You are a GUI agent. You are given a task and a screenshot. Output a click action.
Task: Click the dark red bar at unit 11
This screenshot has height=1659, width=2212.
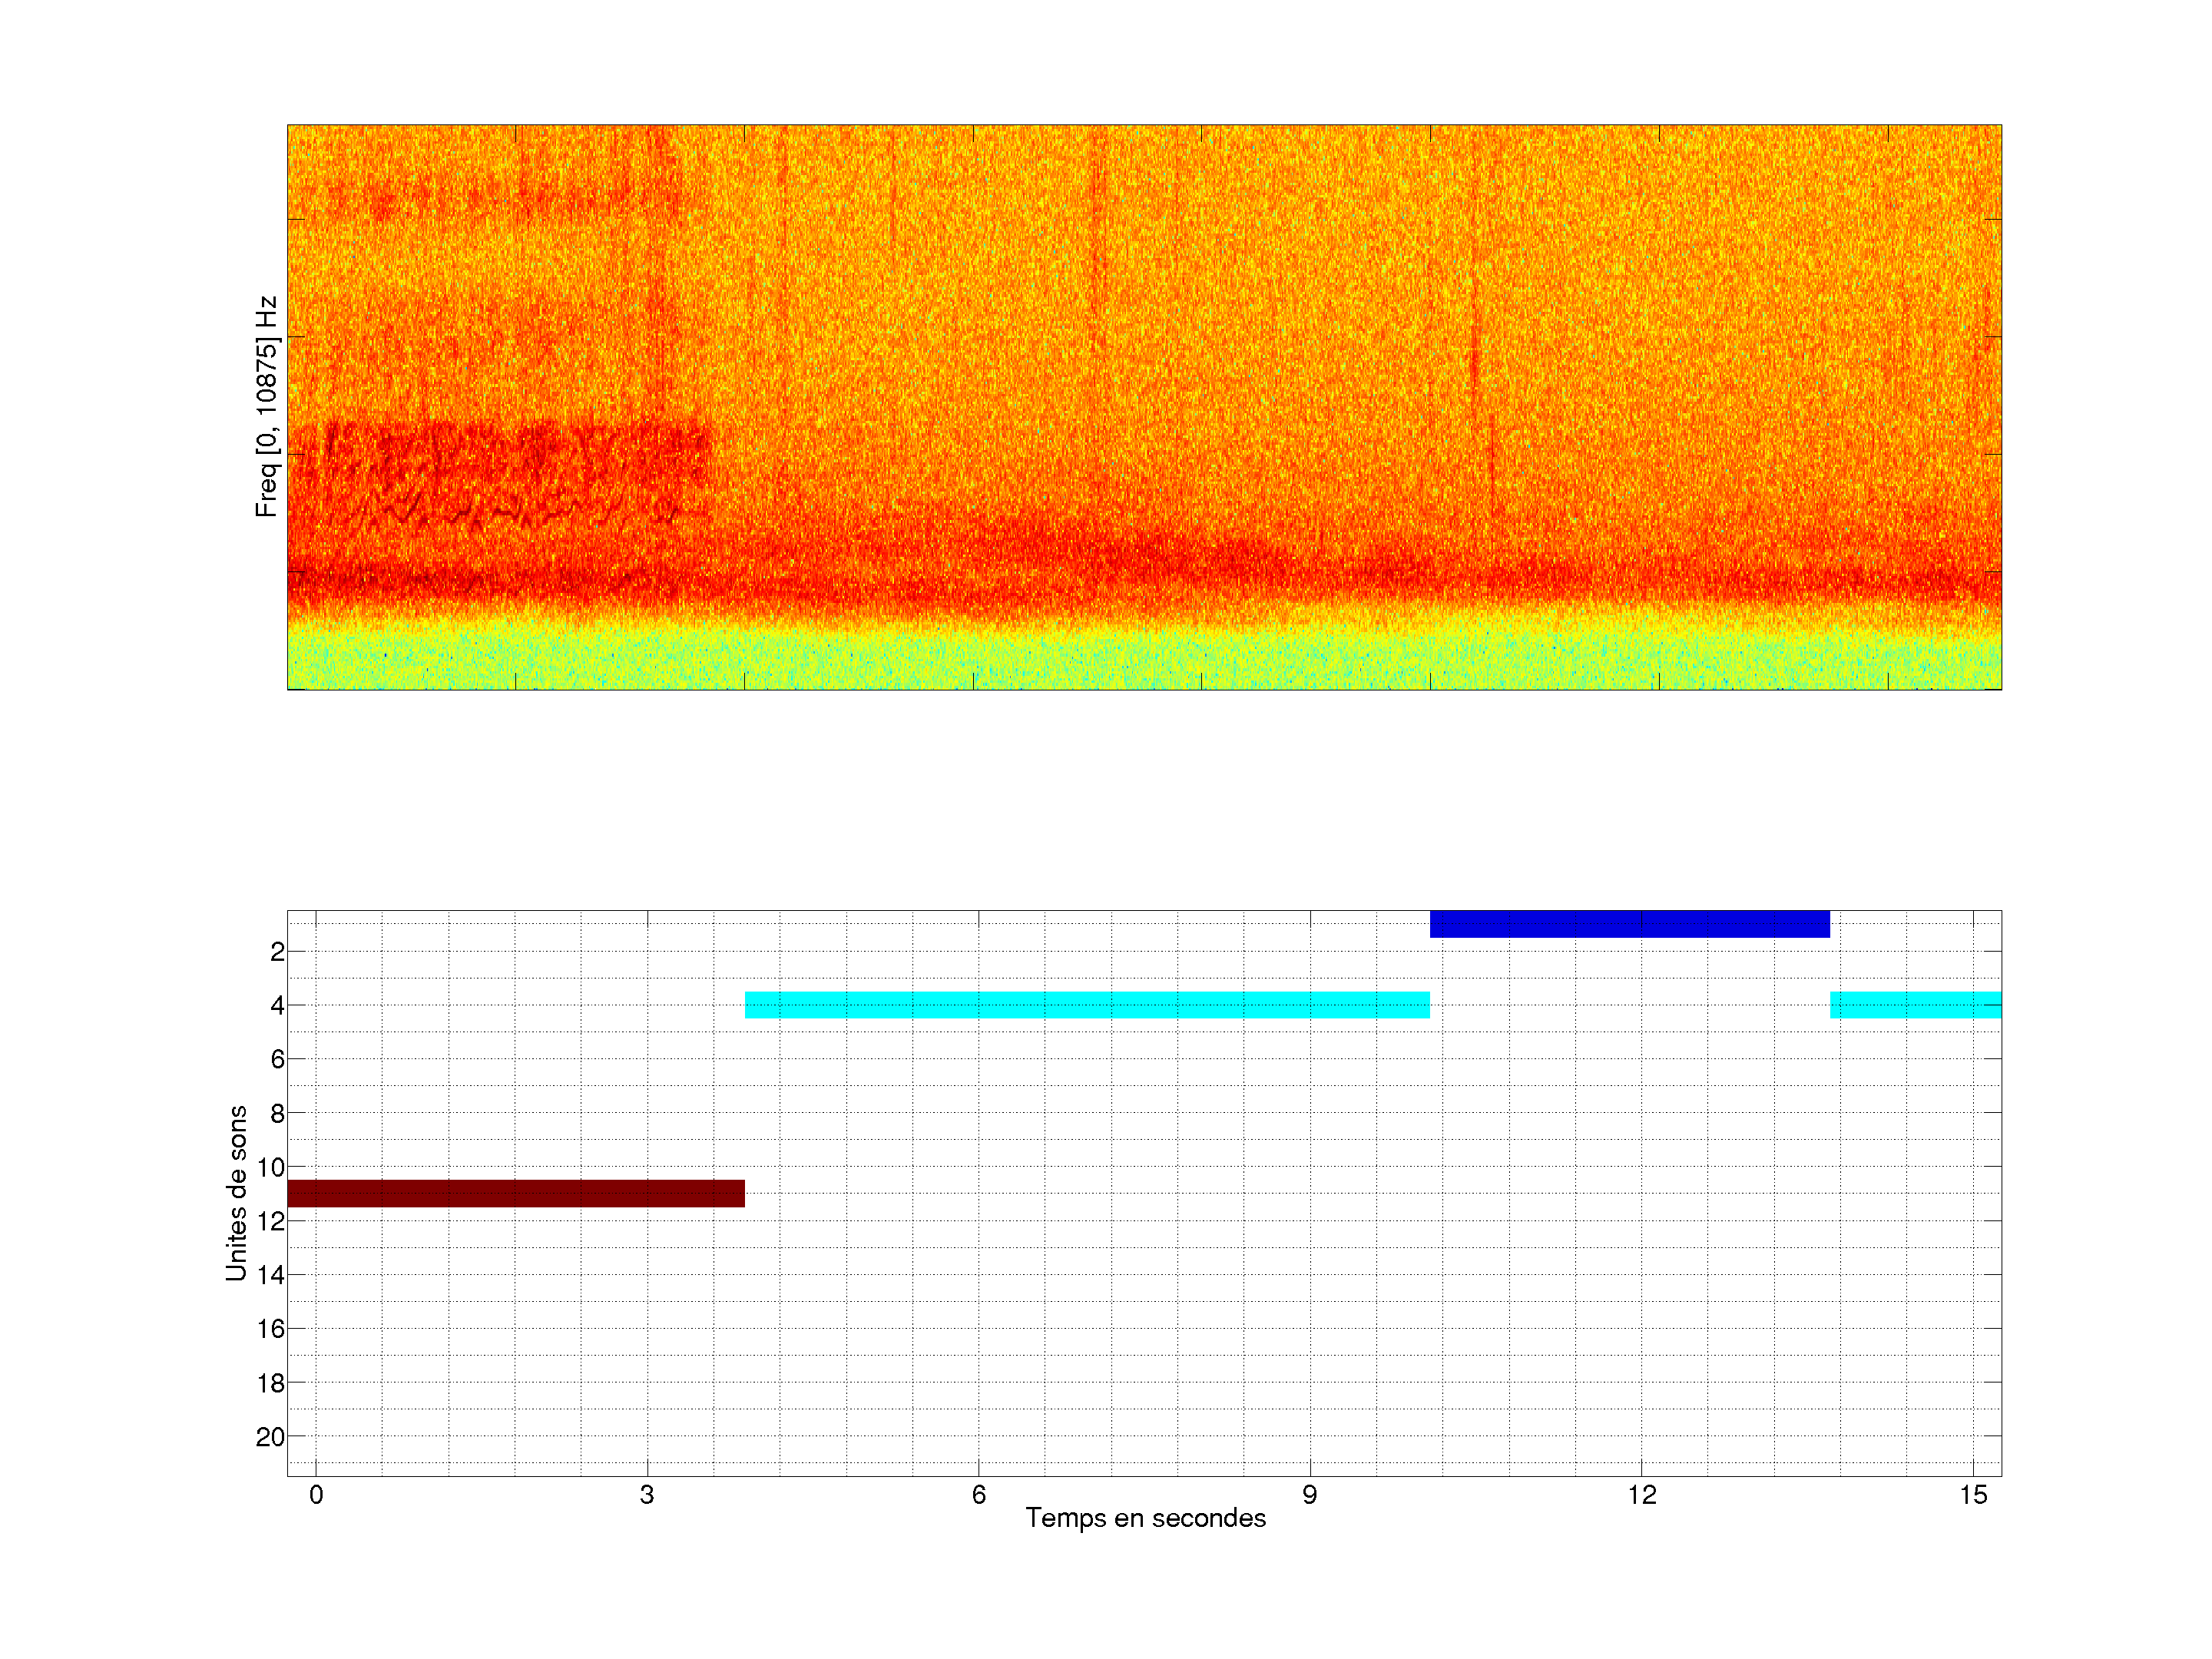[x=515, y=1193]
